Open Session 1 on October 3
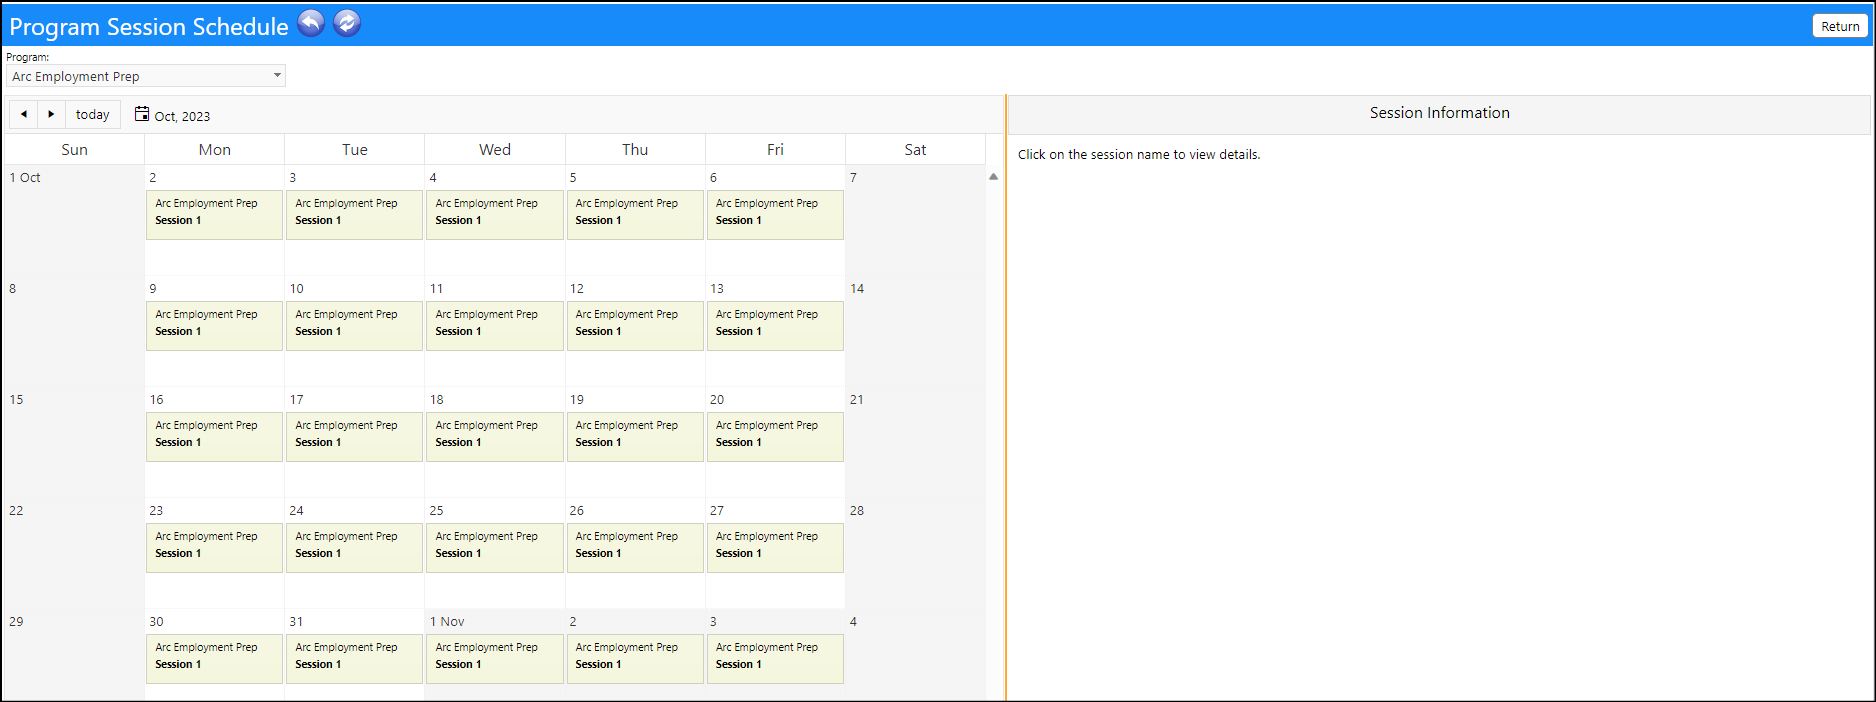The height and width of the screenshot is (702, 1876). coord(354,215)
